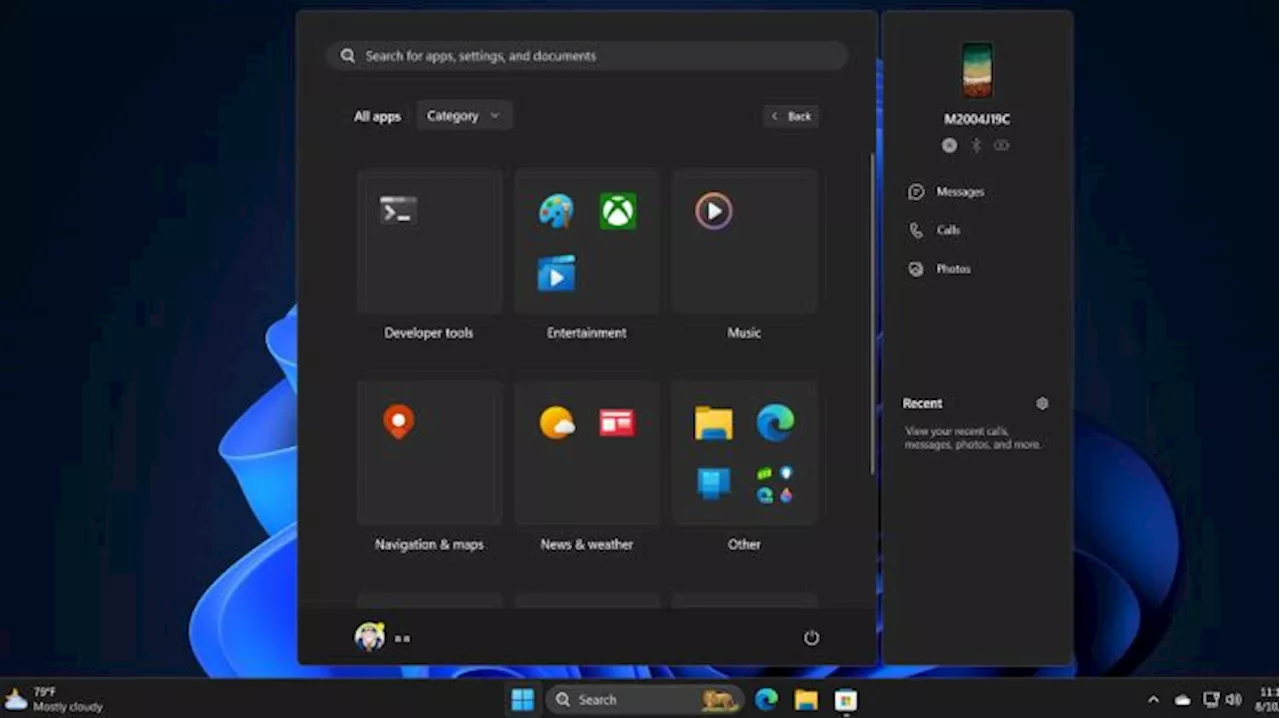Click the Start menu vertical scrollbar
This screenshot has height=718, width=1280.
(x=872, y=313)
